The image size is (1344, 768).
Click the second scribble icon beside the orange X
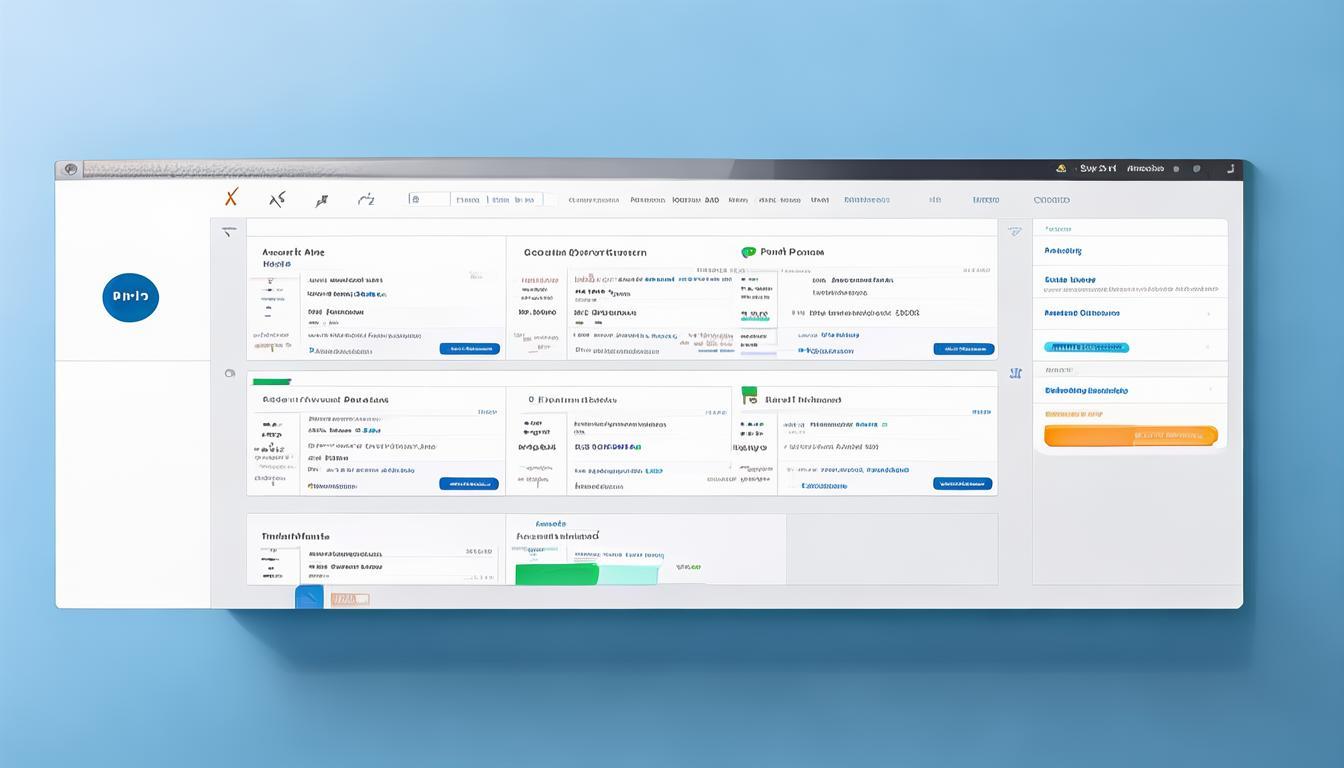(x=277, y=199)
